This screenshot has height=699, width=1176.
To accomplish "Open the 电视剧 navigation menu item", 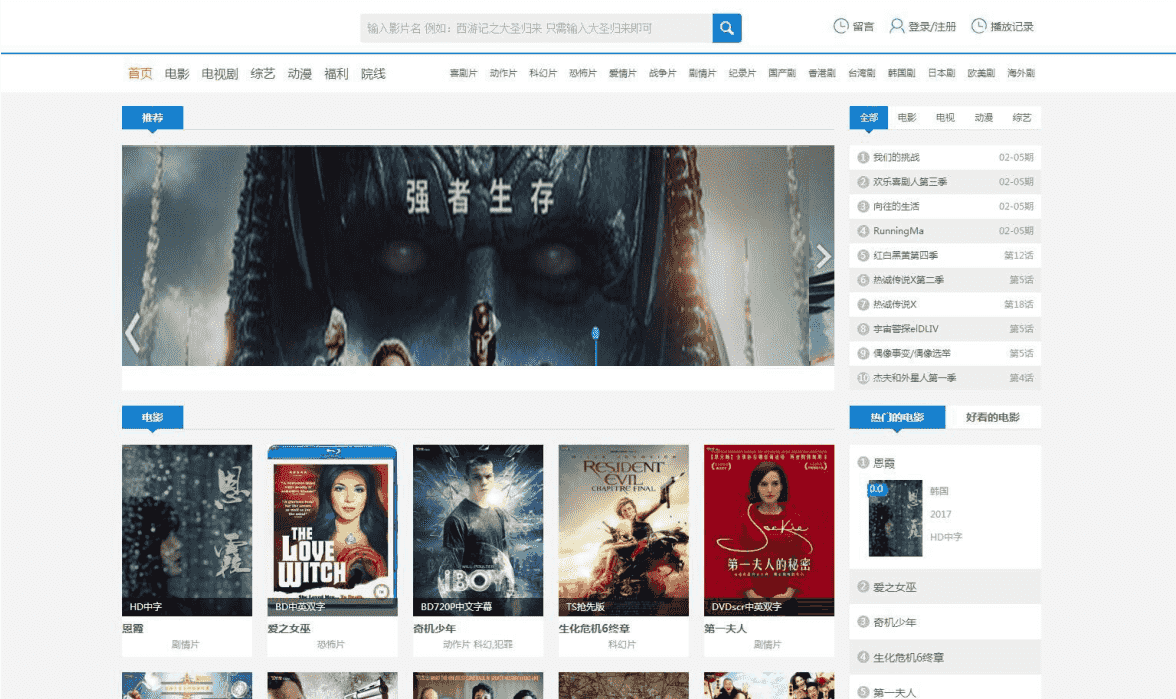I will (x=219, y=73).
